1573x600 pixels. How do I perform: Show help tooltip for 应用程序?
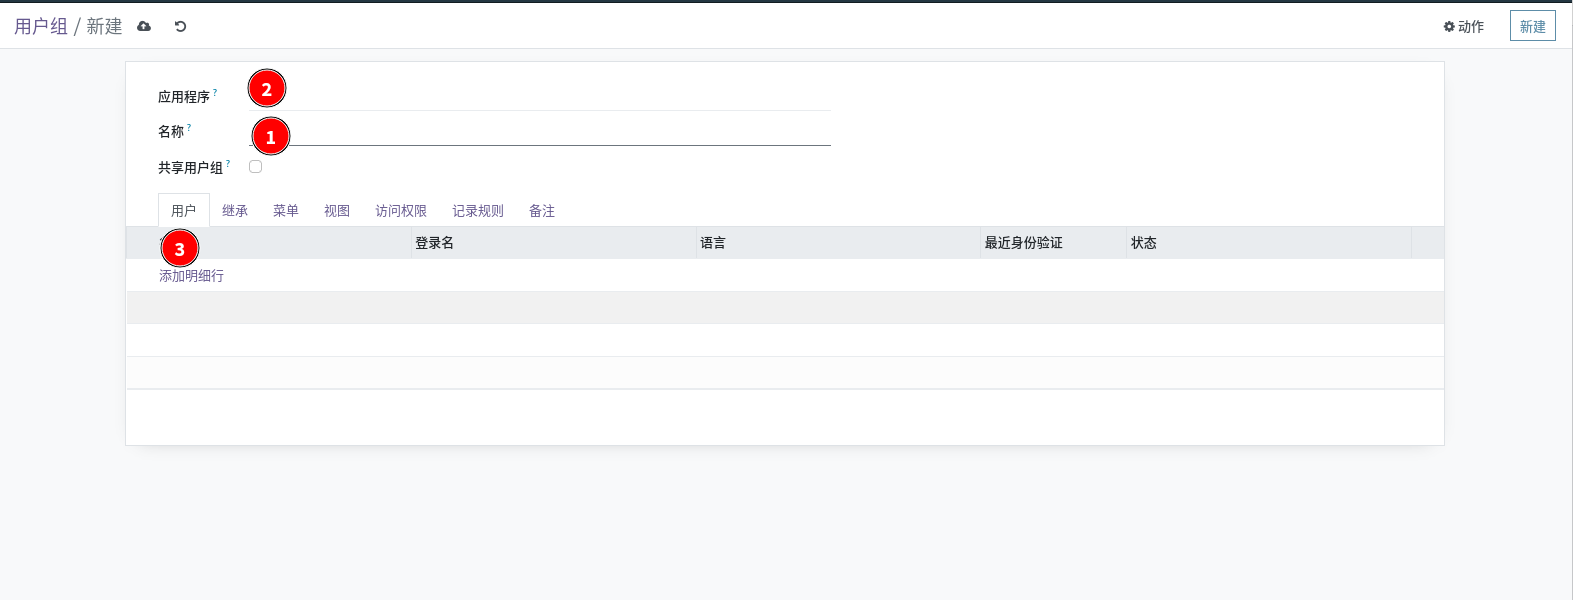[x=215, y=93]
